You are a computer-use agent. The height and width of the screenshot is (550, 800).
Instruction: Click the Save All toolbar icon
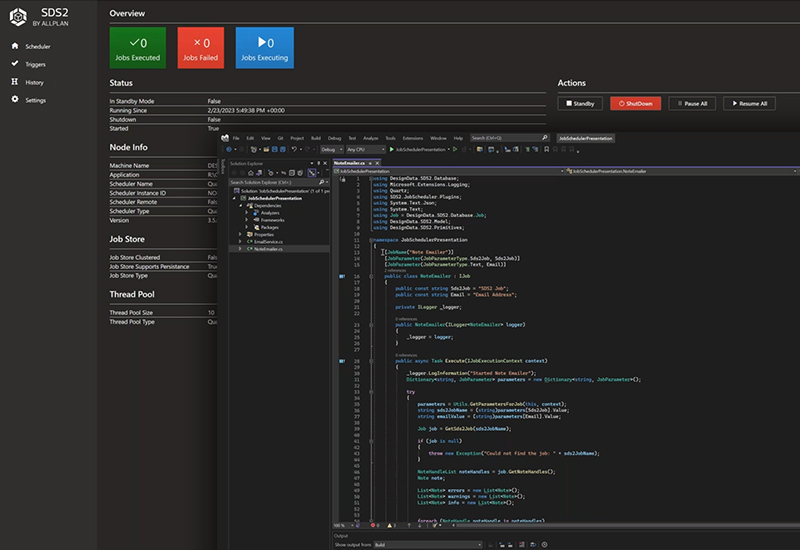pos(283,149)
